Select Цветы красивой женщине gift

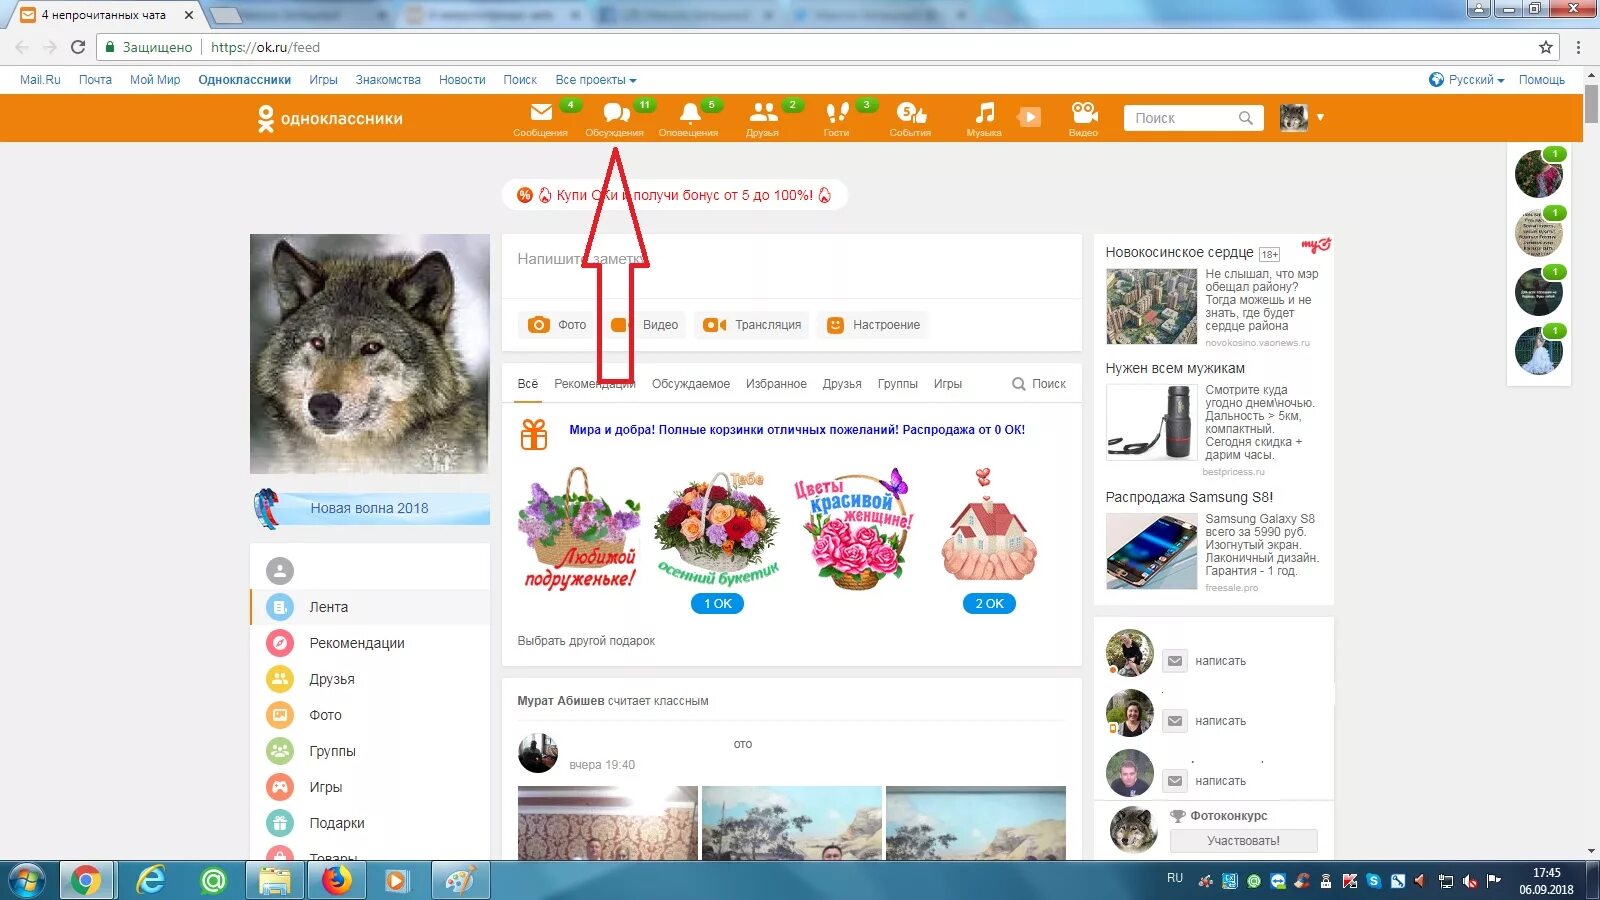pyautogui.click(x=854, y=530)
